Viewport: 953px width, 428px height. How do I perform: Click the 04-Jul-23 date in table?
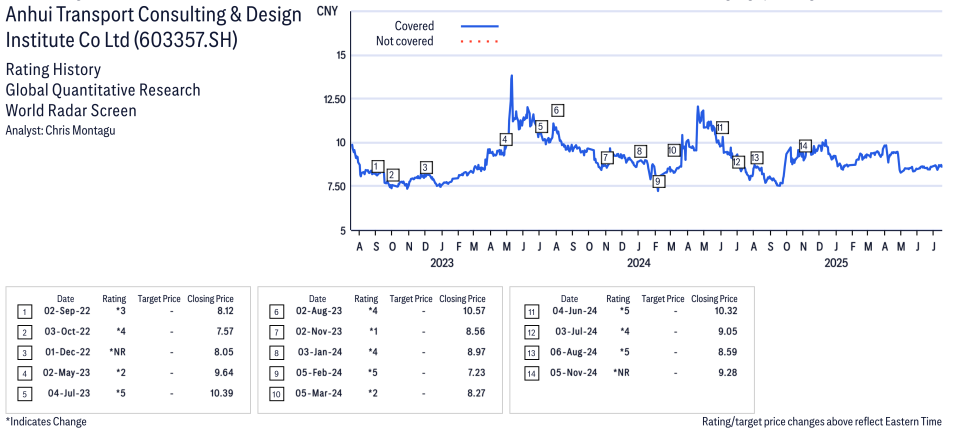tap(69, 393)
